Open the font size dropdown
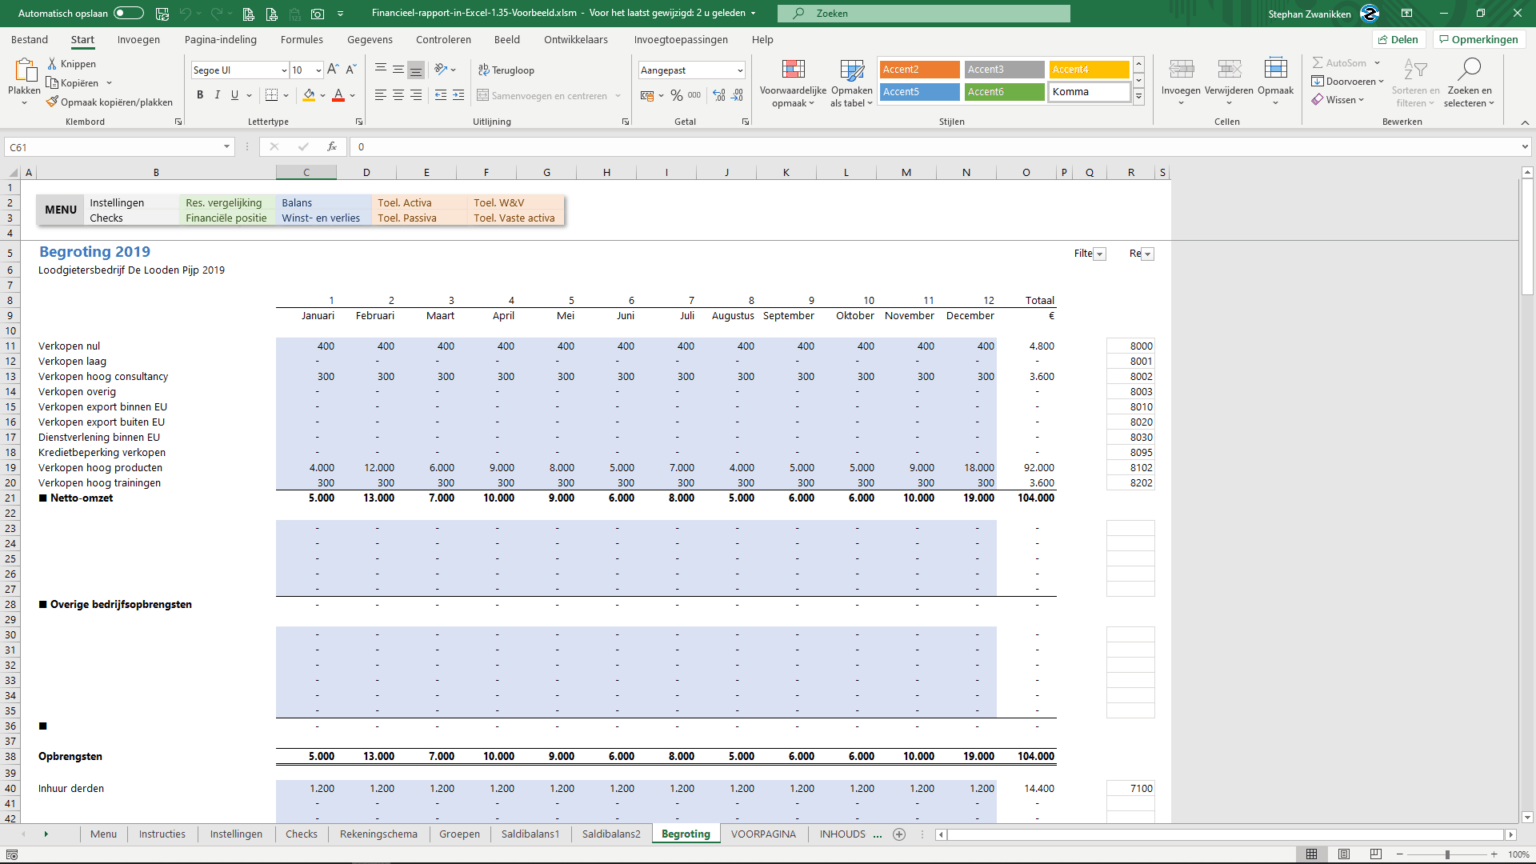1536x864 pixels. coord(317,70)
